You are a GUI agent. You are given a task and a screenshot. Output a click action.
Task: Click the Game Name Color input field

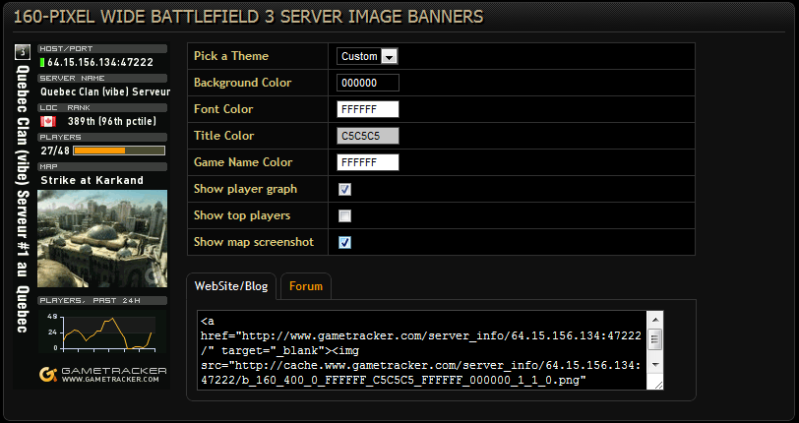click(x=368, y=163)
